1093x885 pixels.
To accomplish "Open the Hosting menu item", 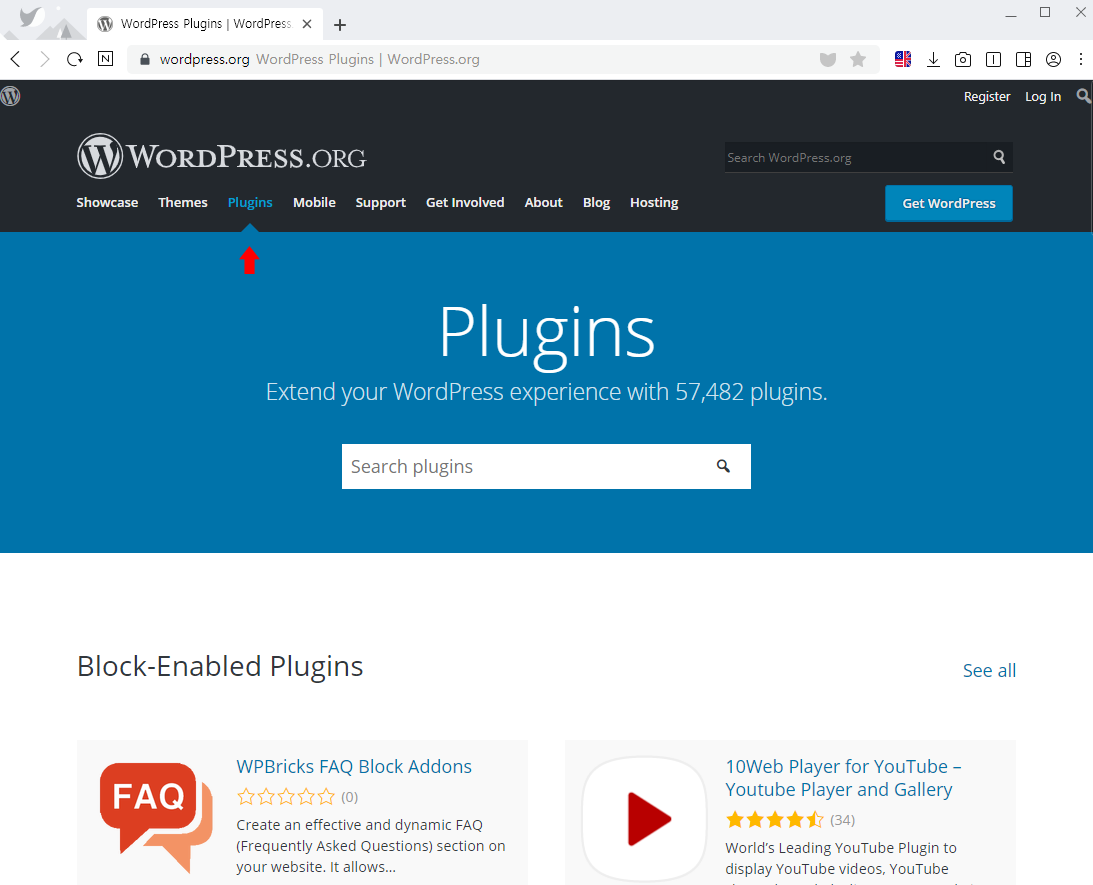I will [x=654, y=203].
